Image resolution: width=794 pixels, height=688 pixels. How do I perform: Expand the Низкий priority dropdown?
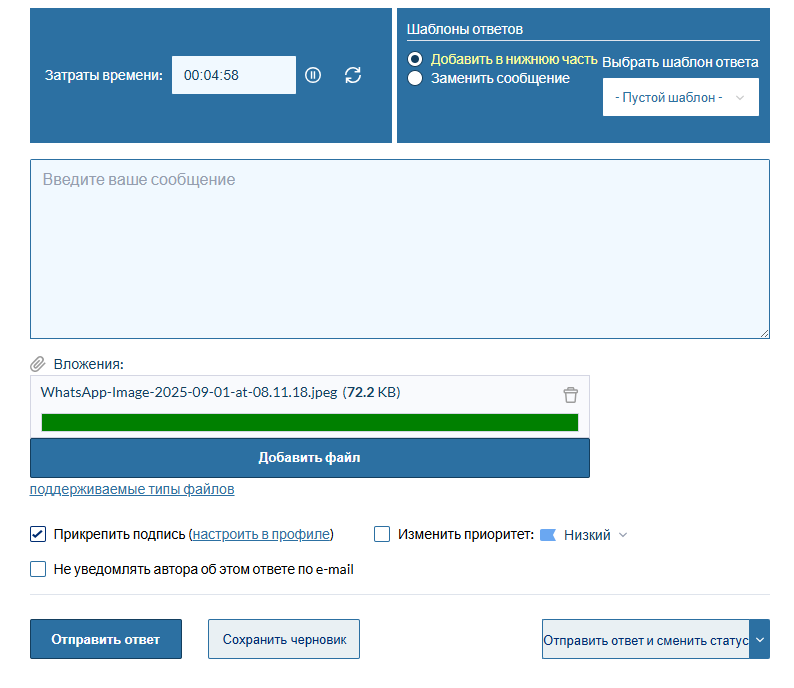tap(596, 535)
